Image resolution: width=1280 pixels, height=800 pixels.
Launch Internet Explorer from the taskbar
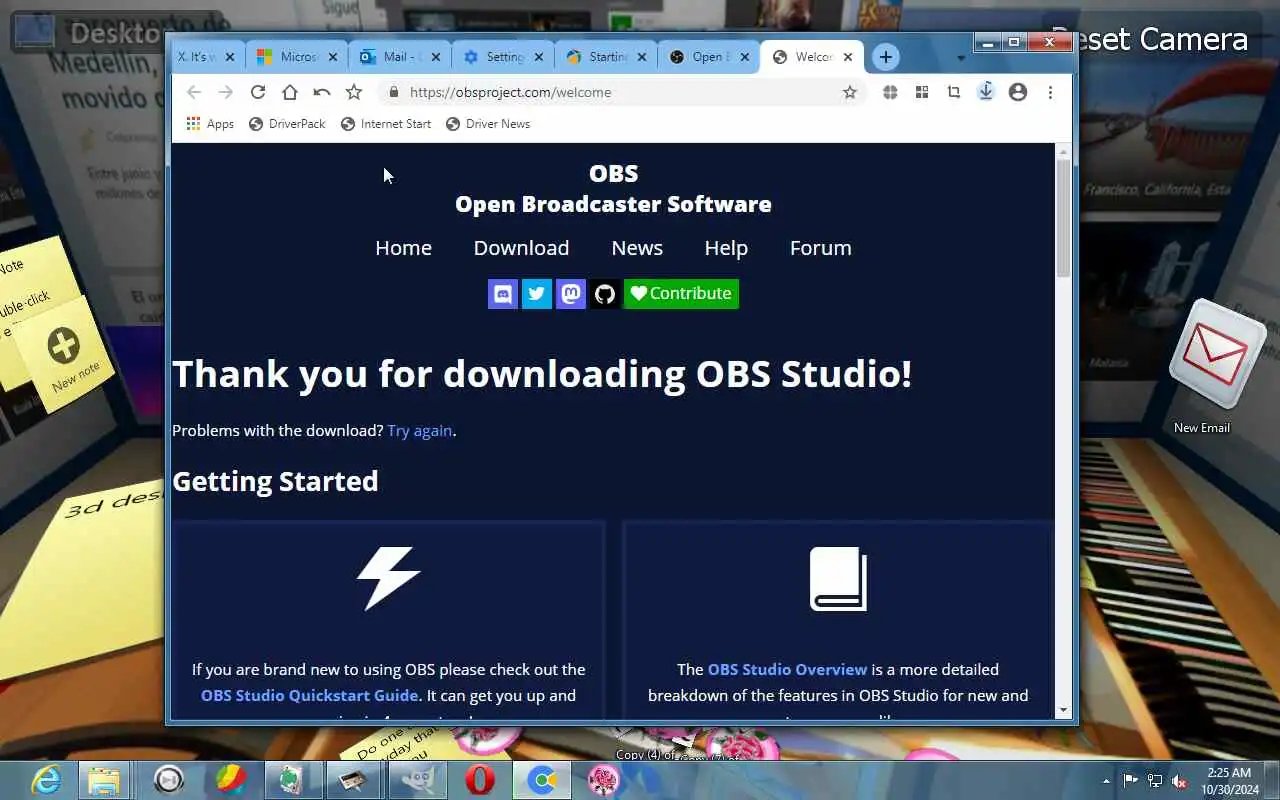click(46, 780)
